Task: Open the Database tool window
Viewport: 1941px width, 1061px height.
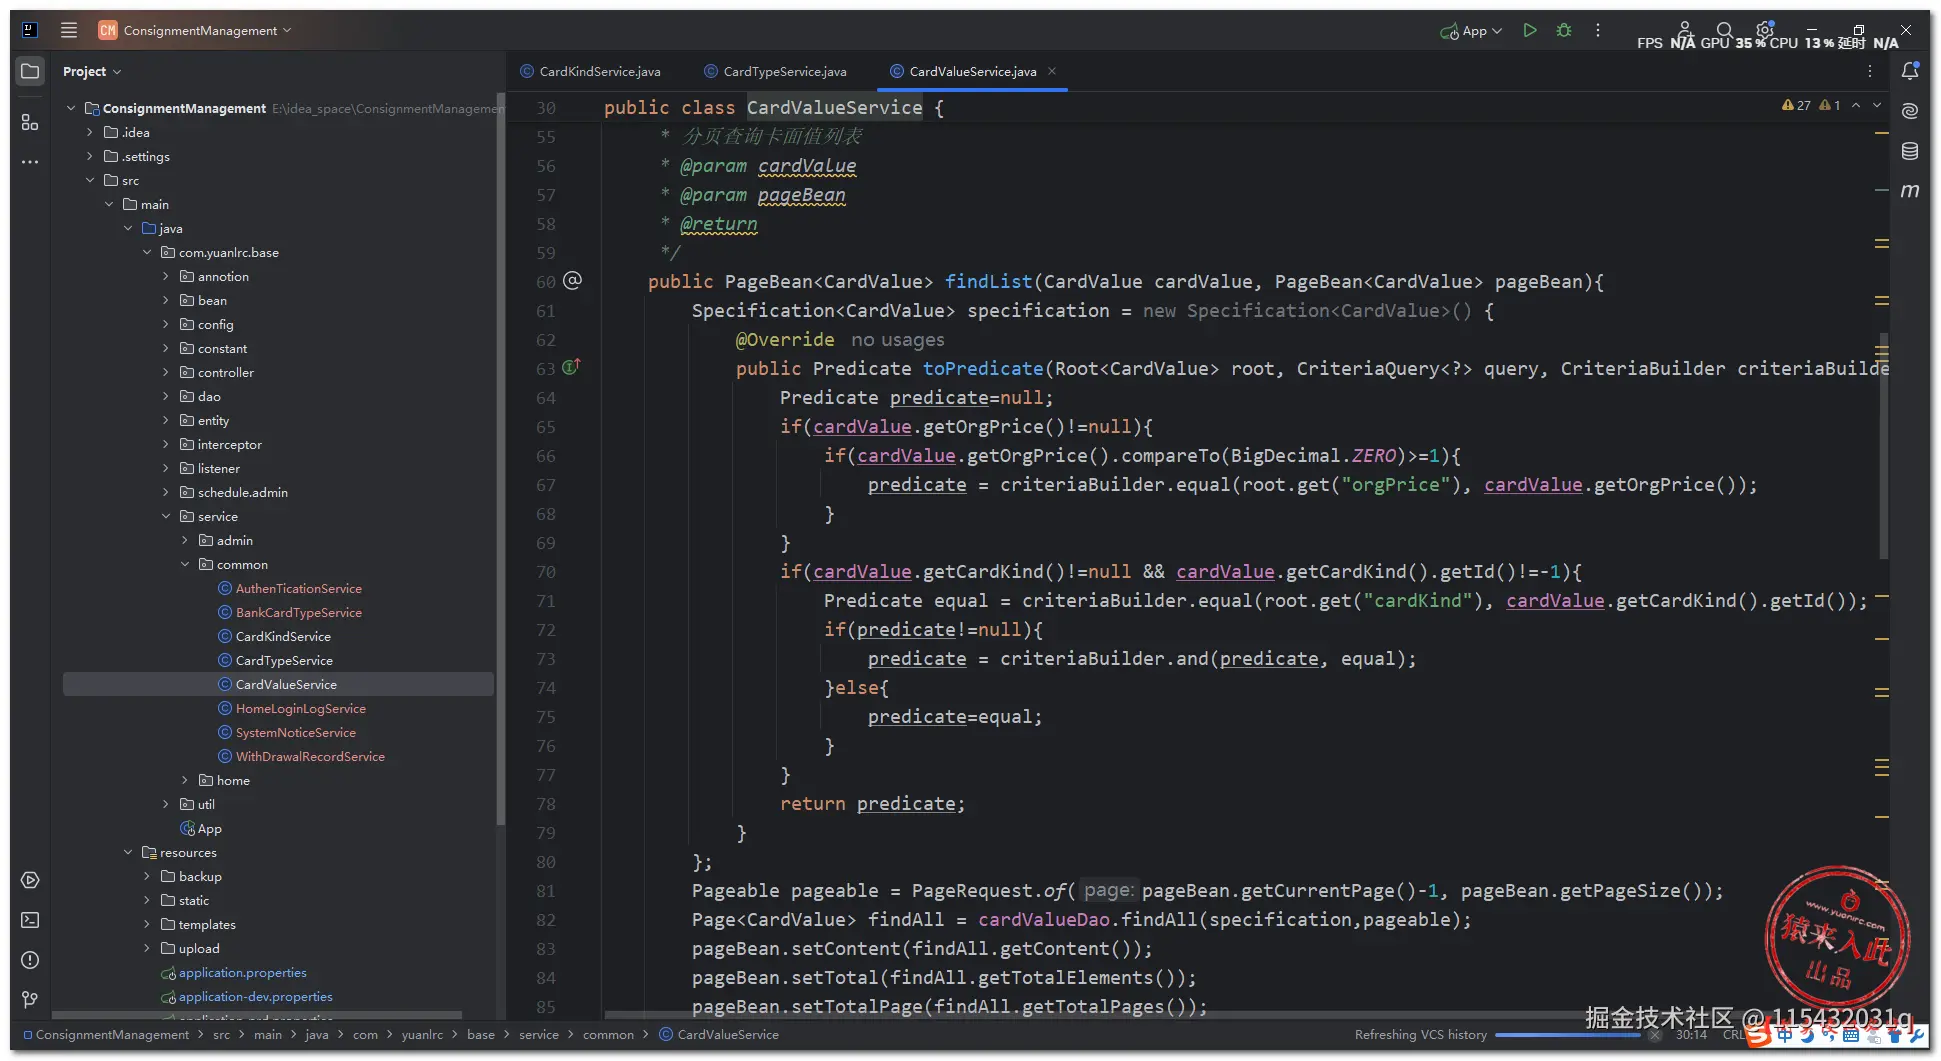Action: tap(1910, 151)
